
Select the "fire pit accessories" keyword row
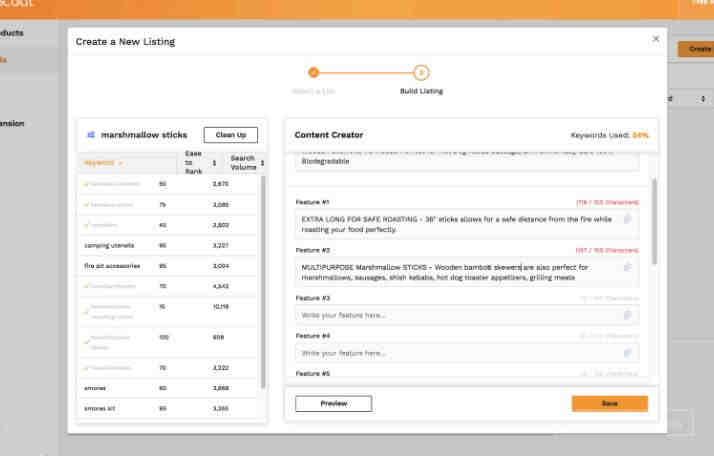[x=167, y=266]
